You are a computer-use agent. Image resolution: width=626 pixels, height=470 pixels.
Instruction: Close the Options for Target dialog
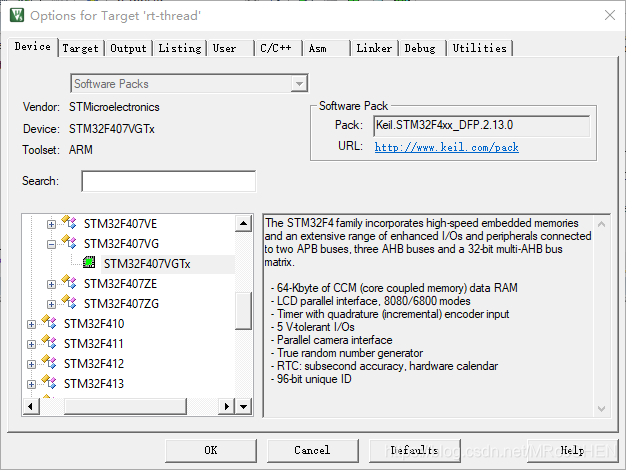(x=610, y=15)
